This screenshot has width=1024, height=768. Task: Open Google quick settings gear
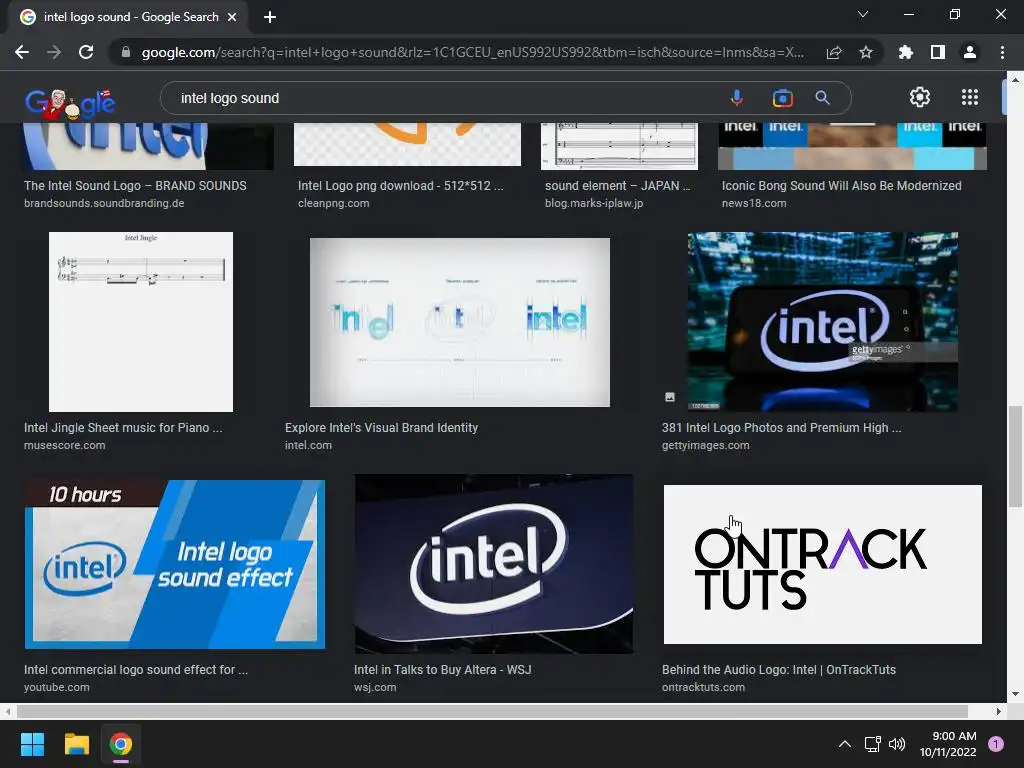pyautogui.click(x=920, y=97)
